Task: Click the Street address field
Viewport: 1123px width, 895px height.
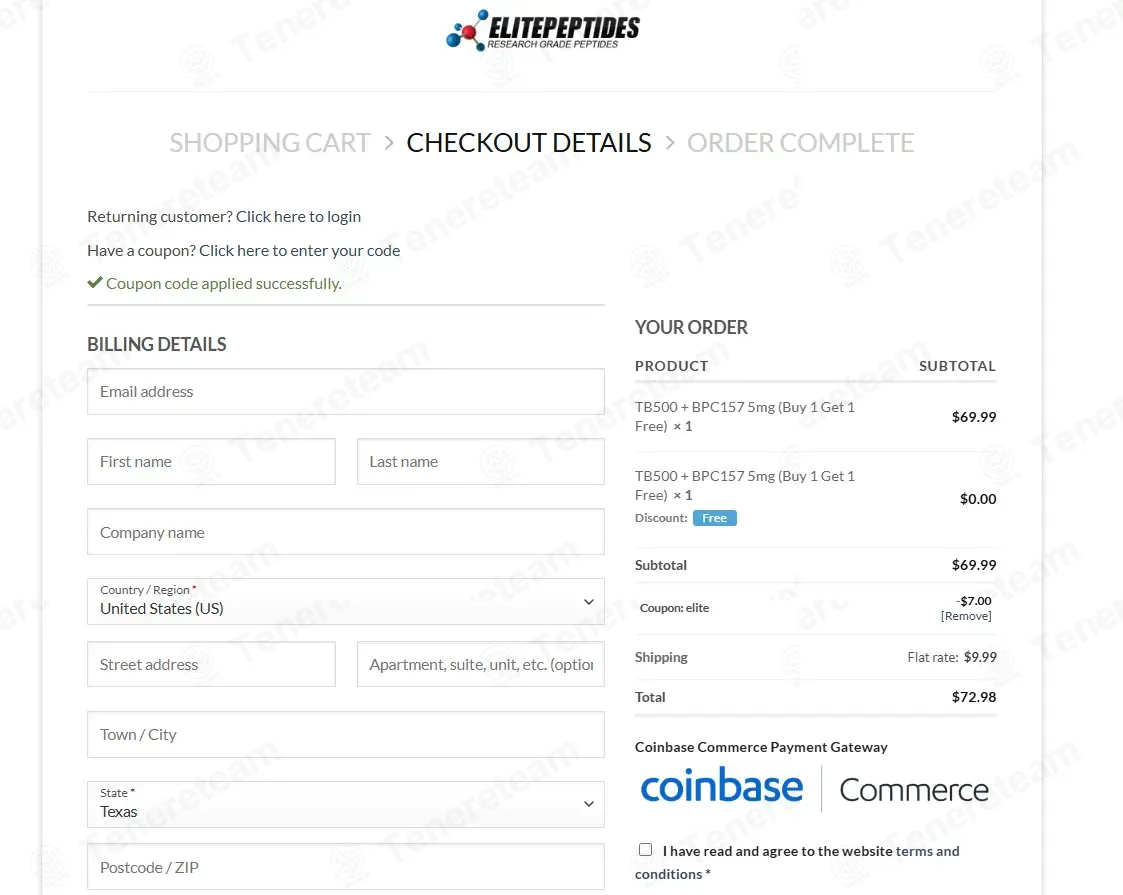Action: [211, 665]
